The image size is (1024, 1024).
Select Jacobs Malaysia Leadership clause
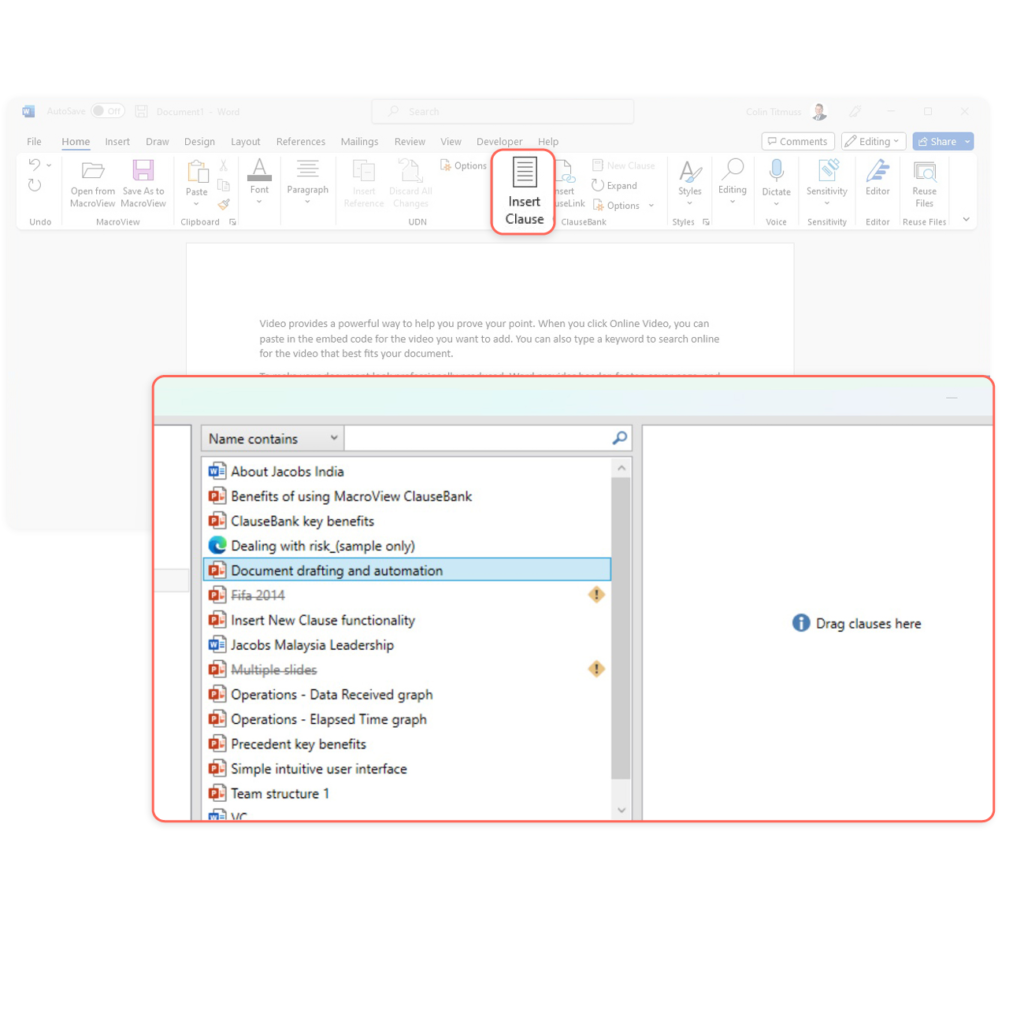click(407, 645)
